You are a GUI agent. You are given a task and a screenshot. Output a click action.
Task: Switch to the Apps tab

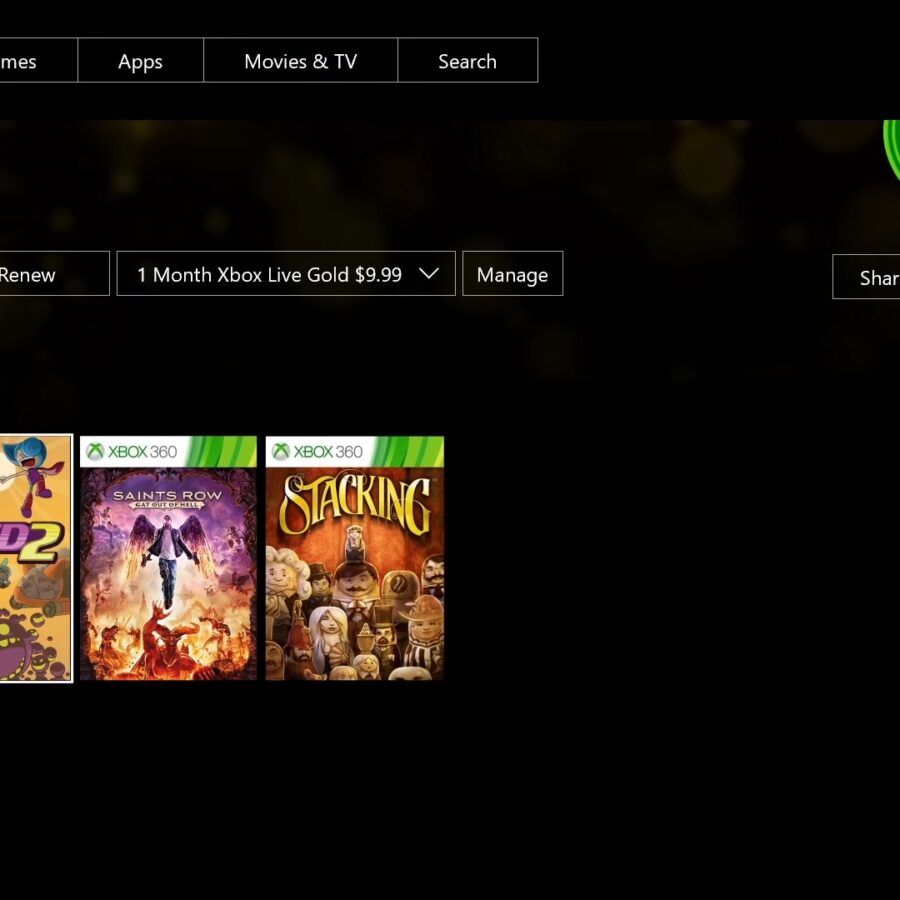click(x=140, y=61)
